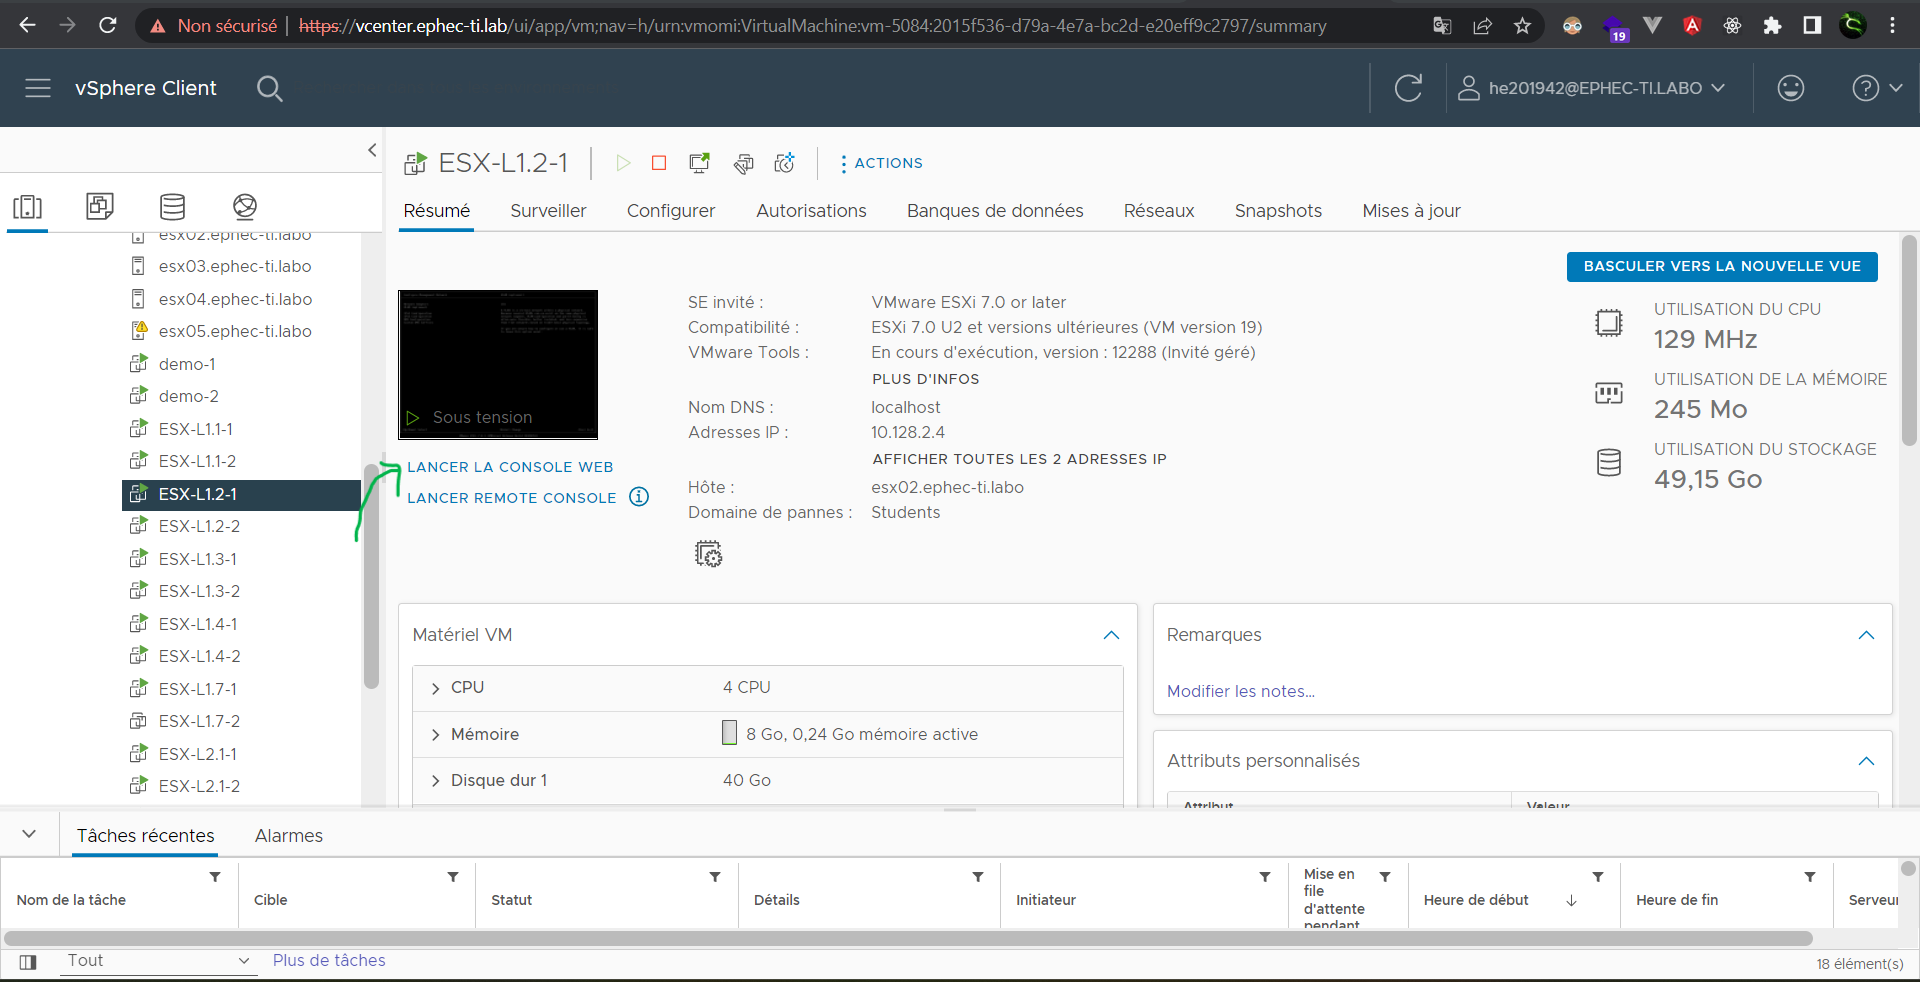
Task: Select ESX-L1.1-2 VM in the tree
Action: [x=197, y=461]
